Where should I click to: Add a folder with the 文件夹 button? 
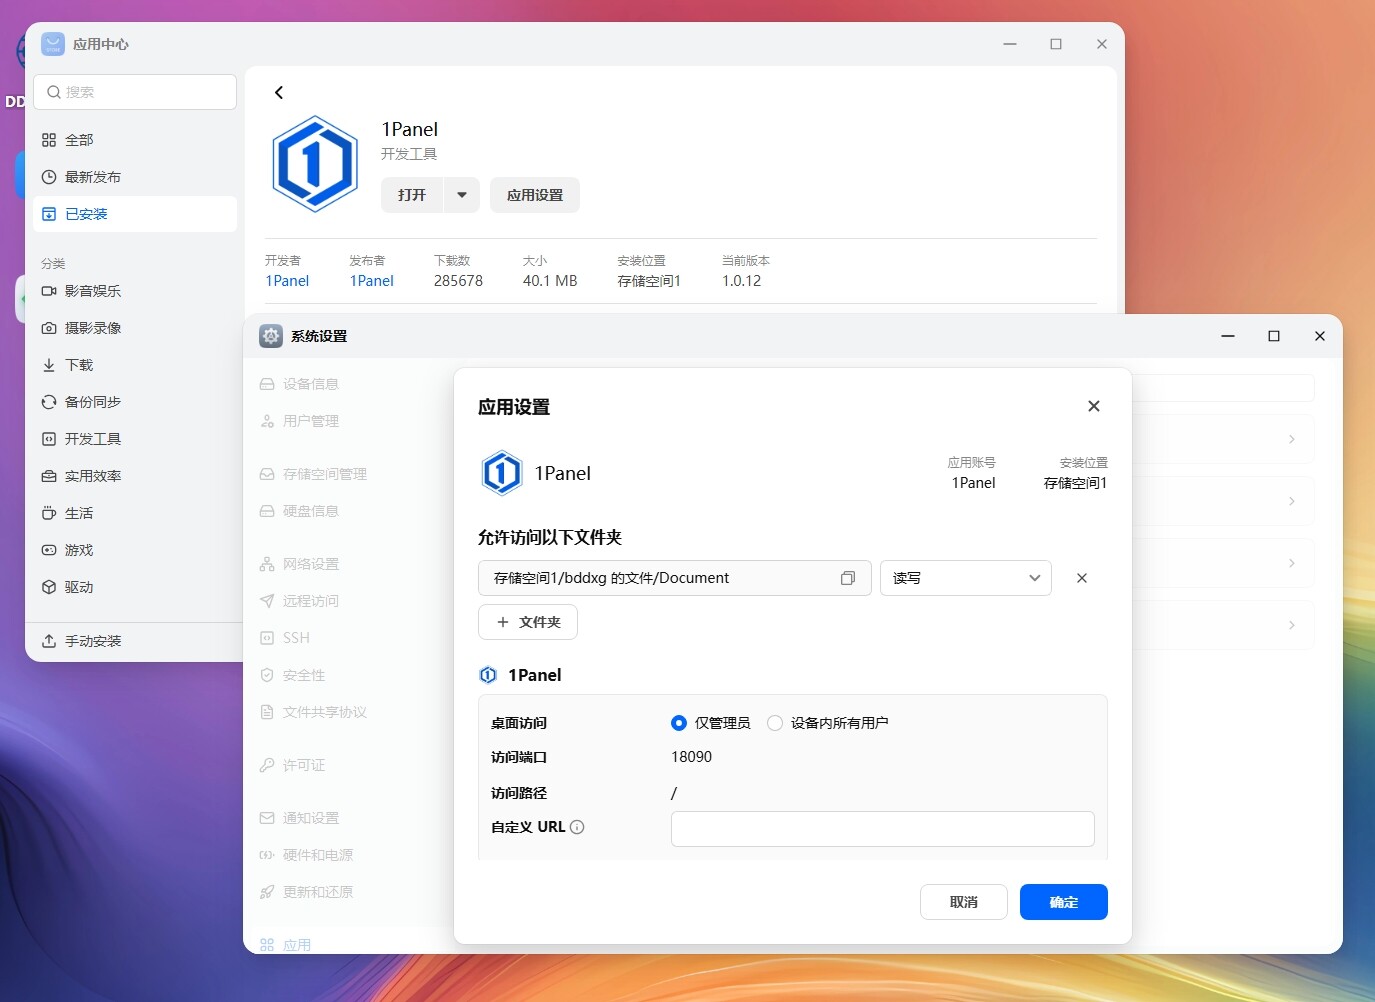coord(528,622)
